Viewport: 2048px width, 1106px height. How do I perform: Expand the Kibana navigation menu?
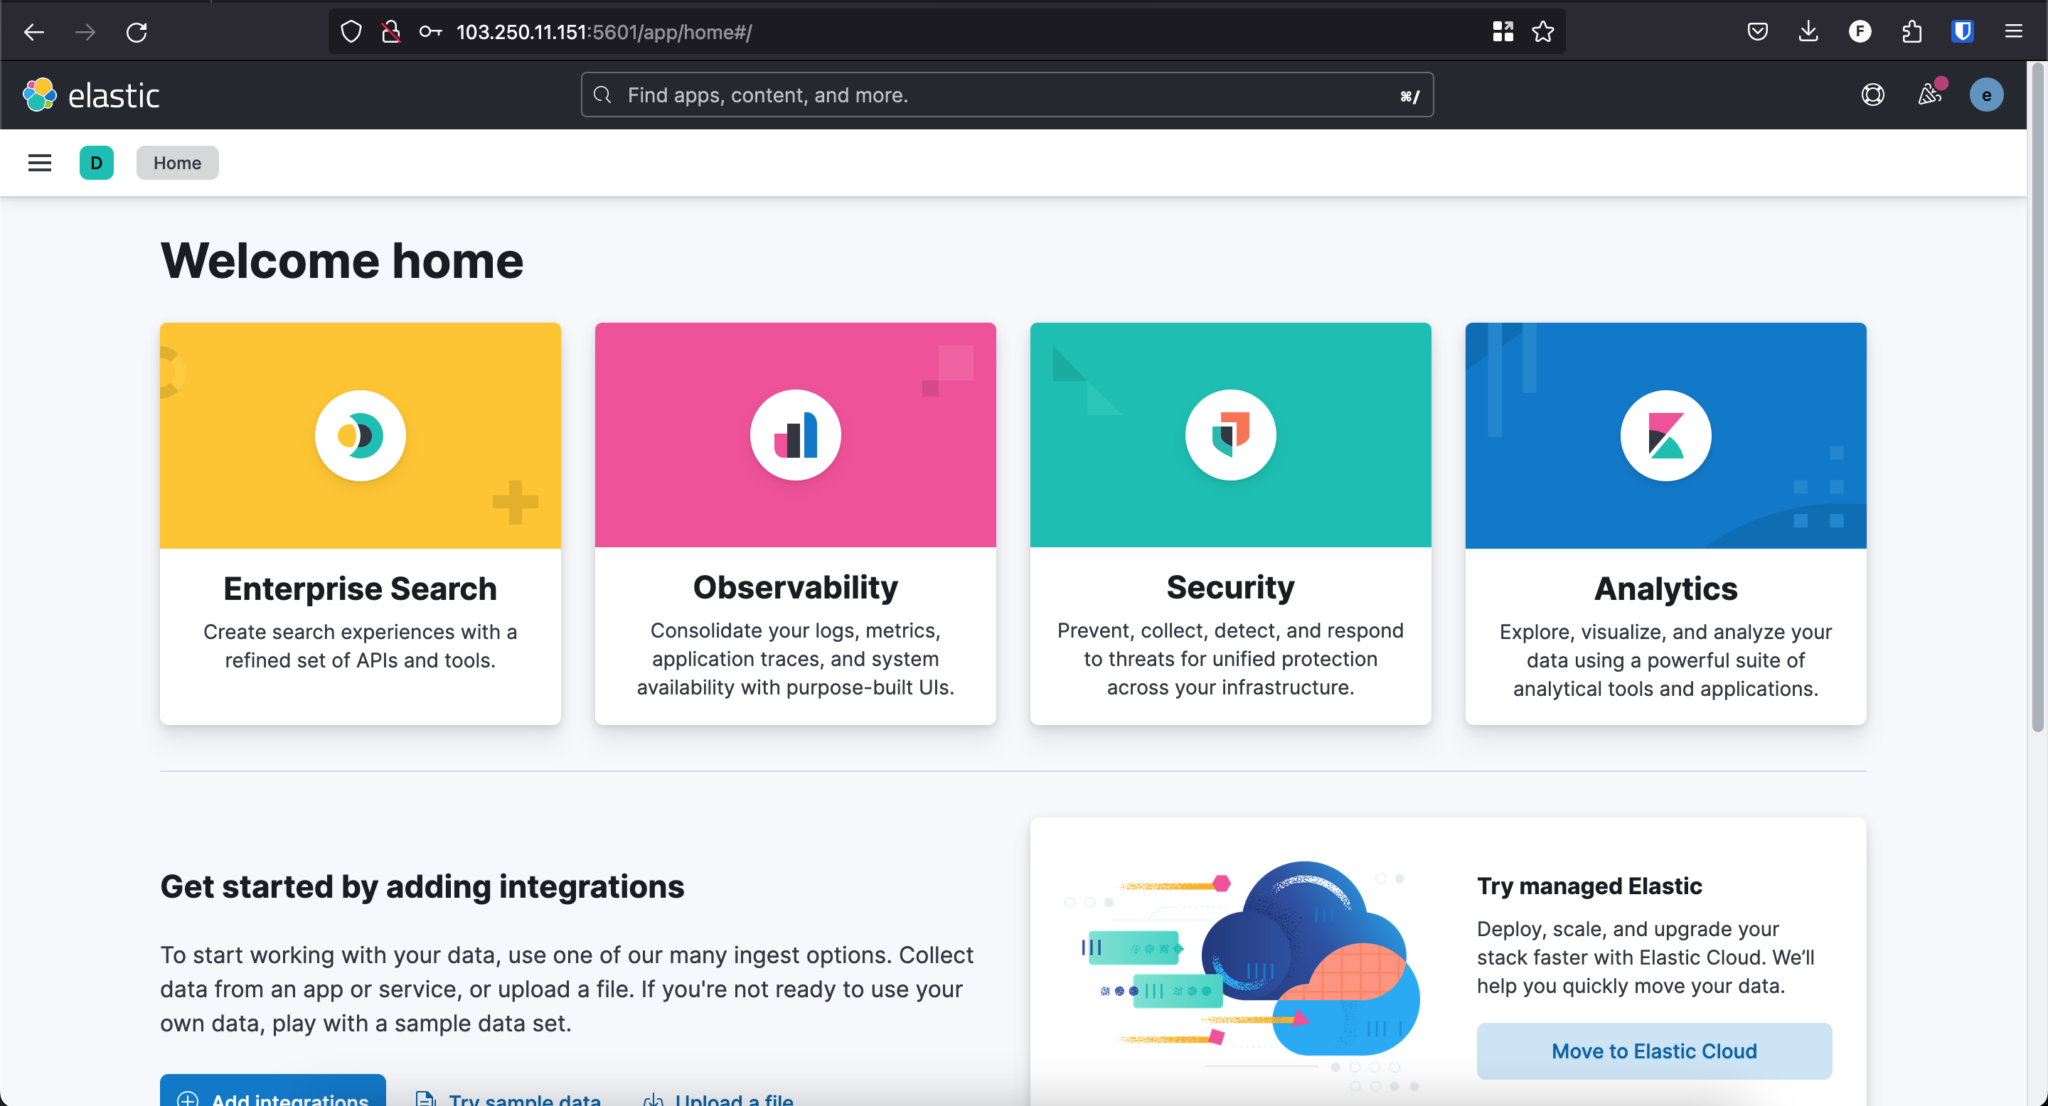click(x=39, y=162)
